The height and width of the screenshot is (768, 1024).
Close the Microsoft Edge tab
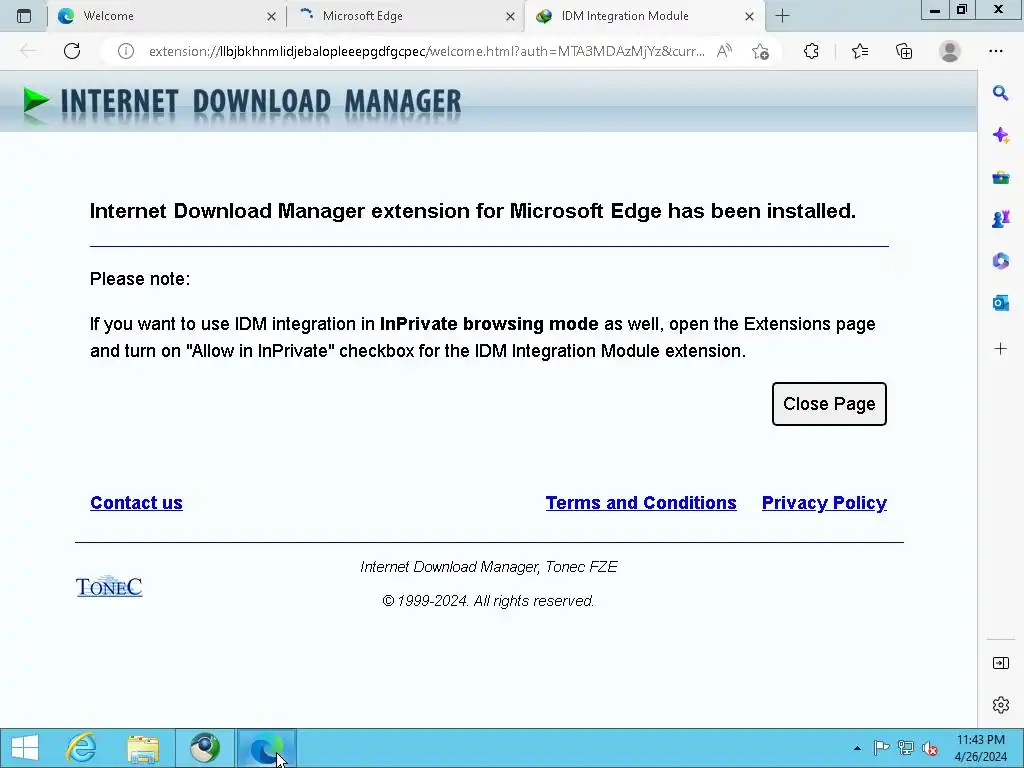point(510,16)
